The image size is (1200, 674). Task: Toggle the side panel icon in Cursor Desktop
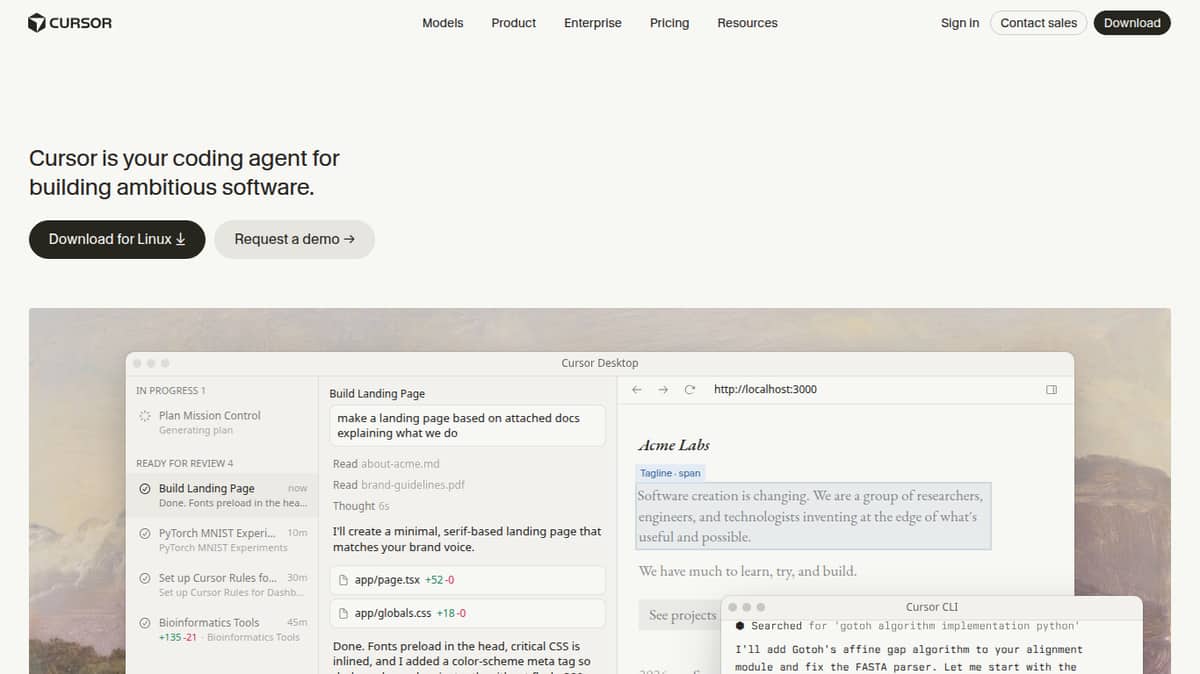tap(1051, 389)
